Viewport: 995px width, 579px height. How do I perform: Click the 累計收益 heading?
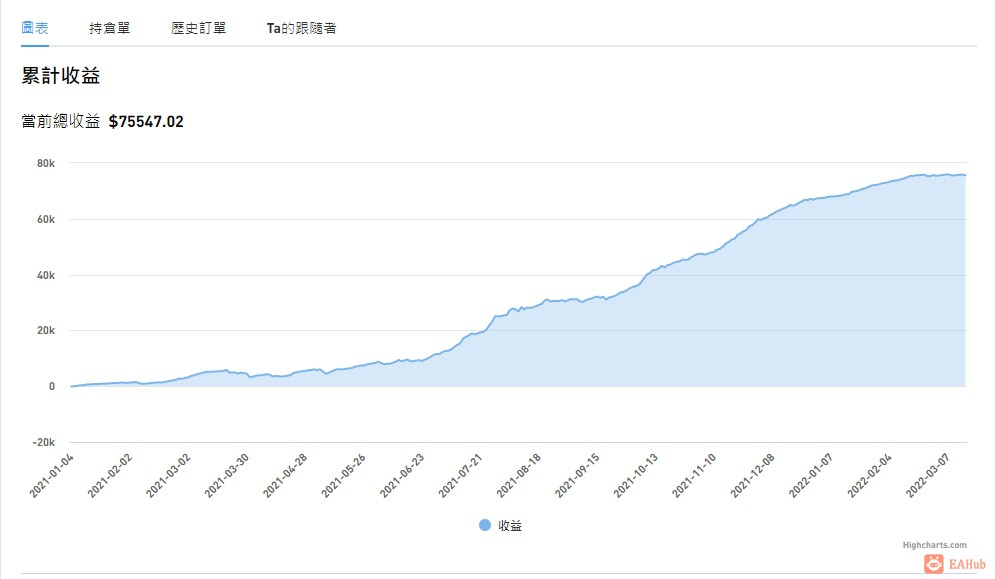pos(61,76)
